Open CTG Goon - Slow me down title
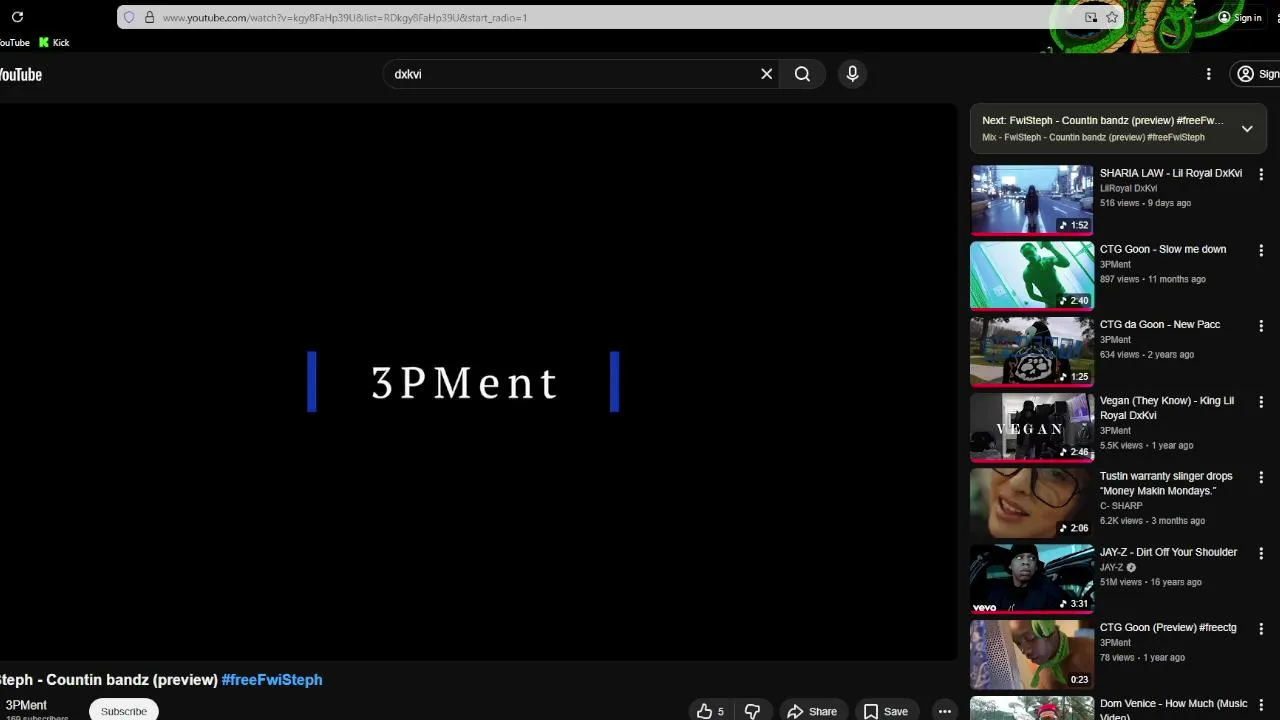 click(x=1163, y=249)
